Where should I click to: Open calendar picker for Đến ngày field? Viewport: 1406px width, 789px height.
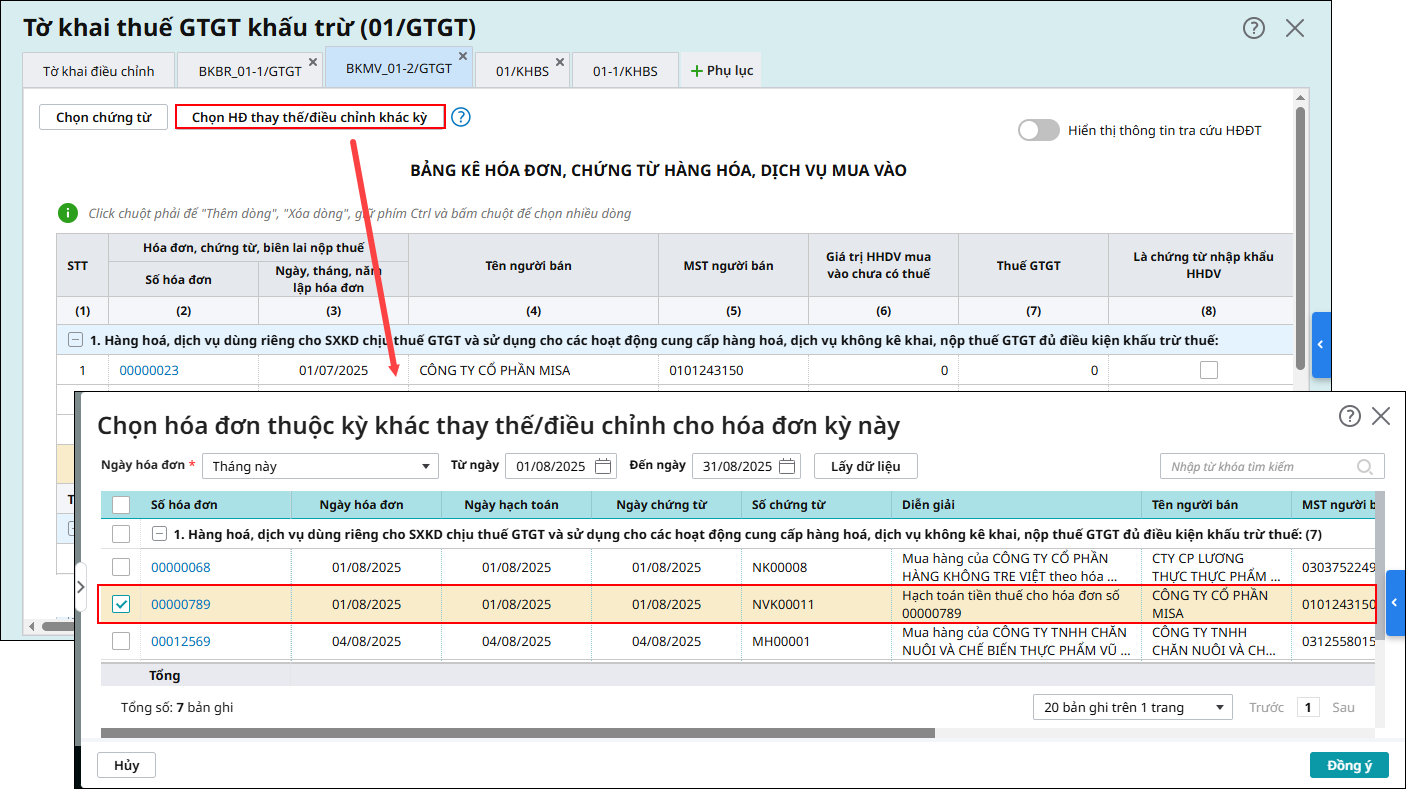click(x=788, y=466)
